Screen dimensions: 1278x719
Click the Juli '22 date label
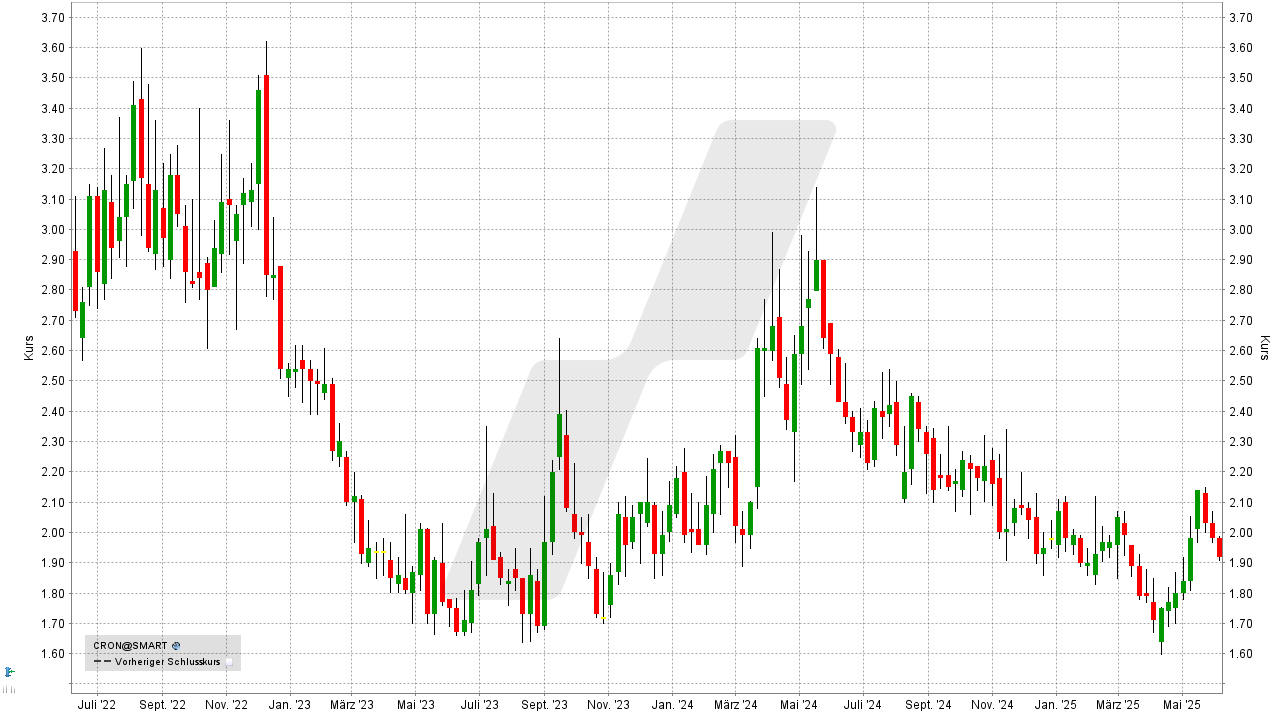(97, 705)
